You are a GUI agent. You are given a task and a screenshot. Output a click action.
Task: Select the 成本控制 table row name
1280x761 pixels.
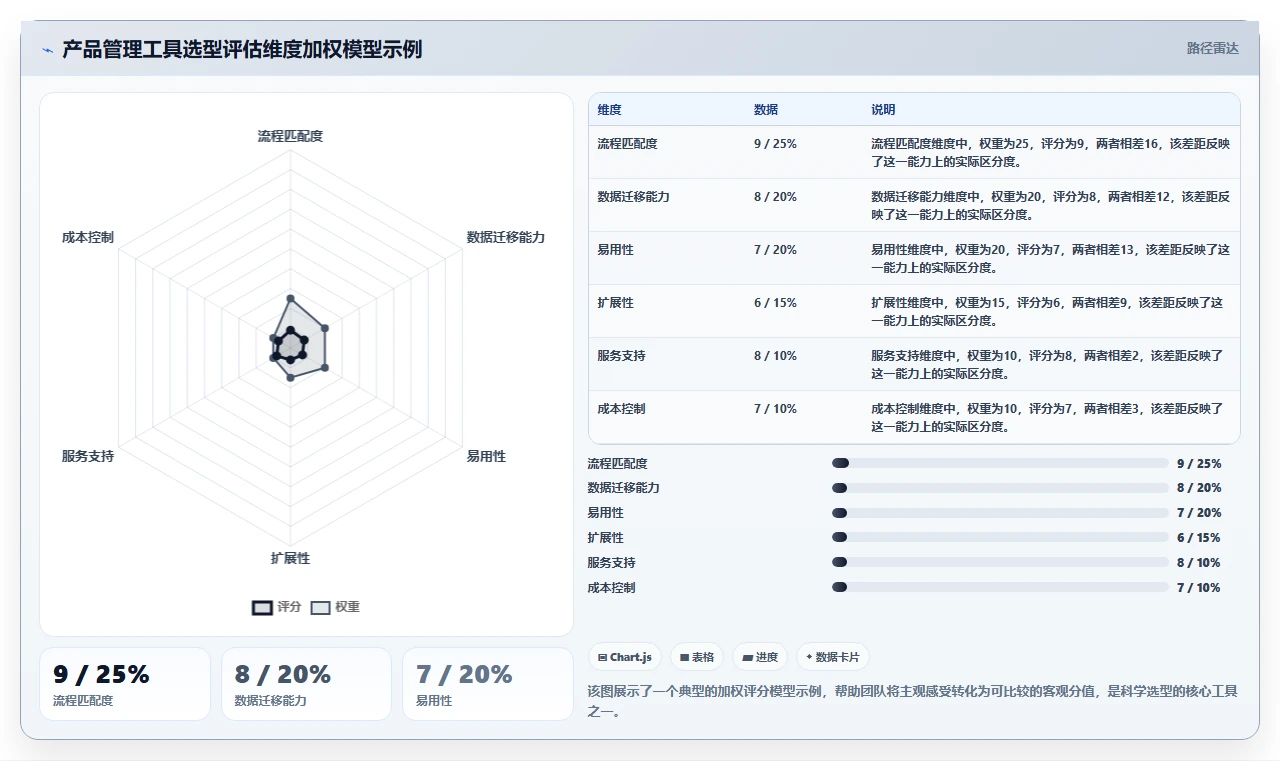coord(621,409)
